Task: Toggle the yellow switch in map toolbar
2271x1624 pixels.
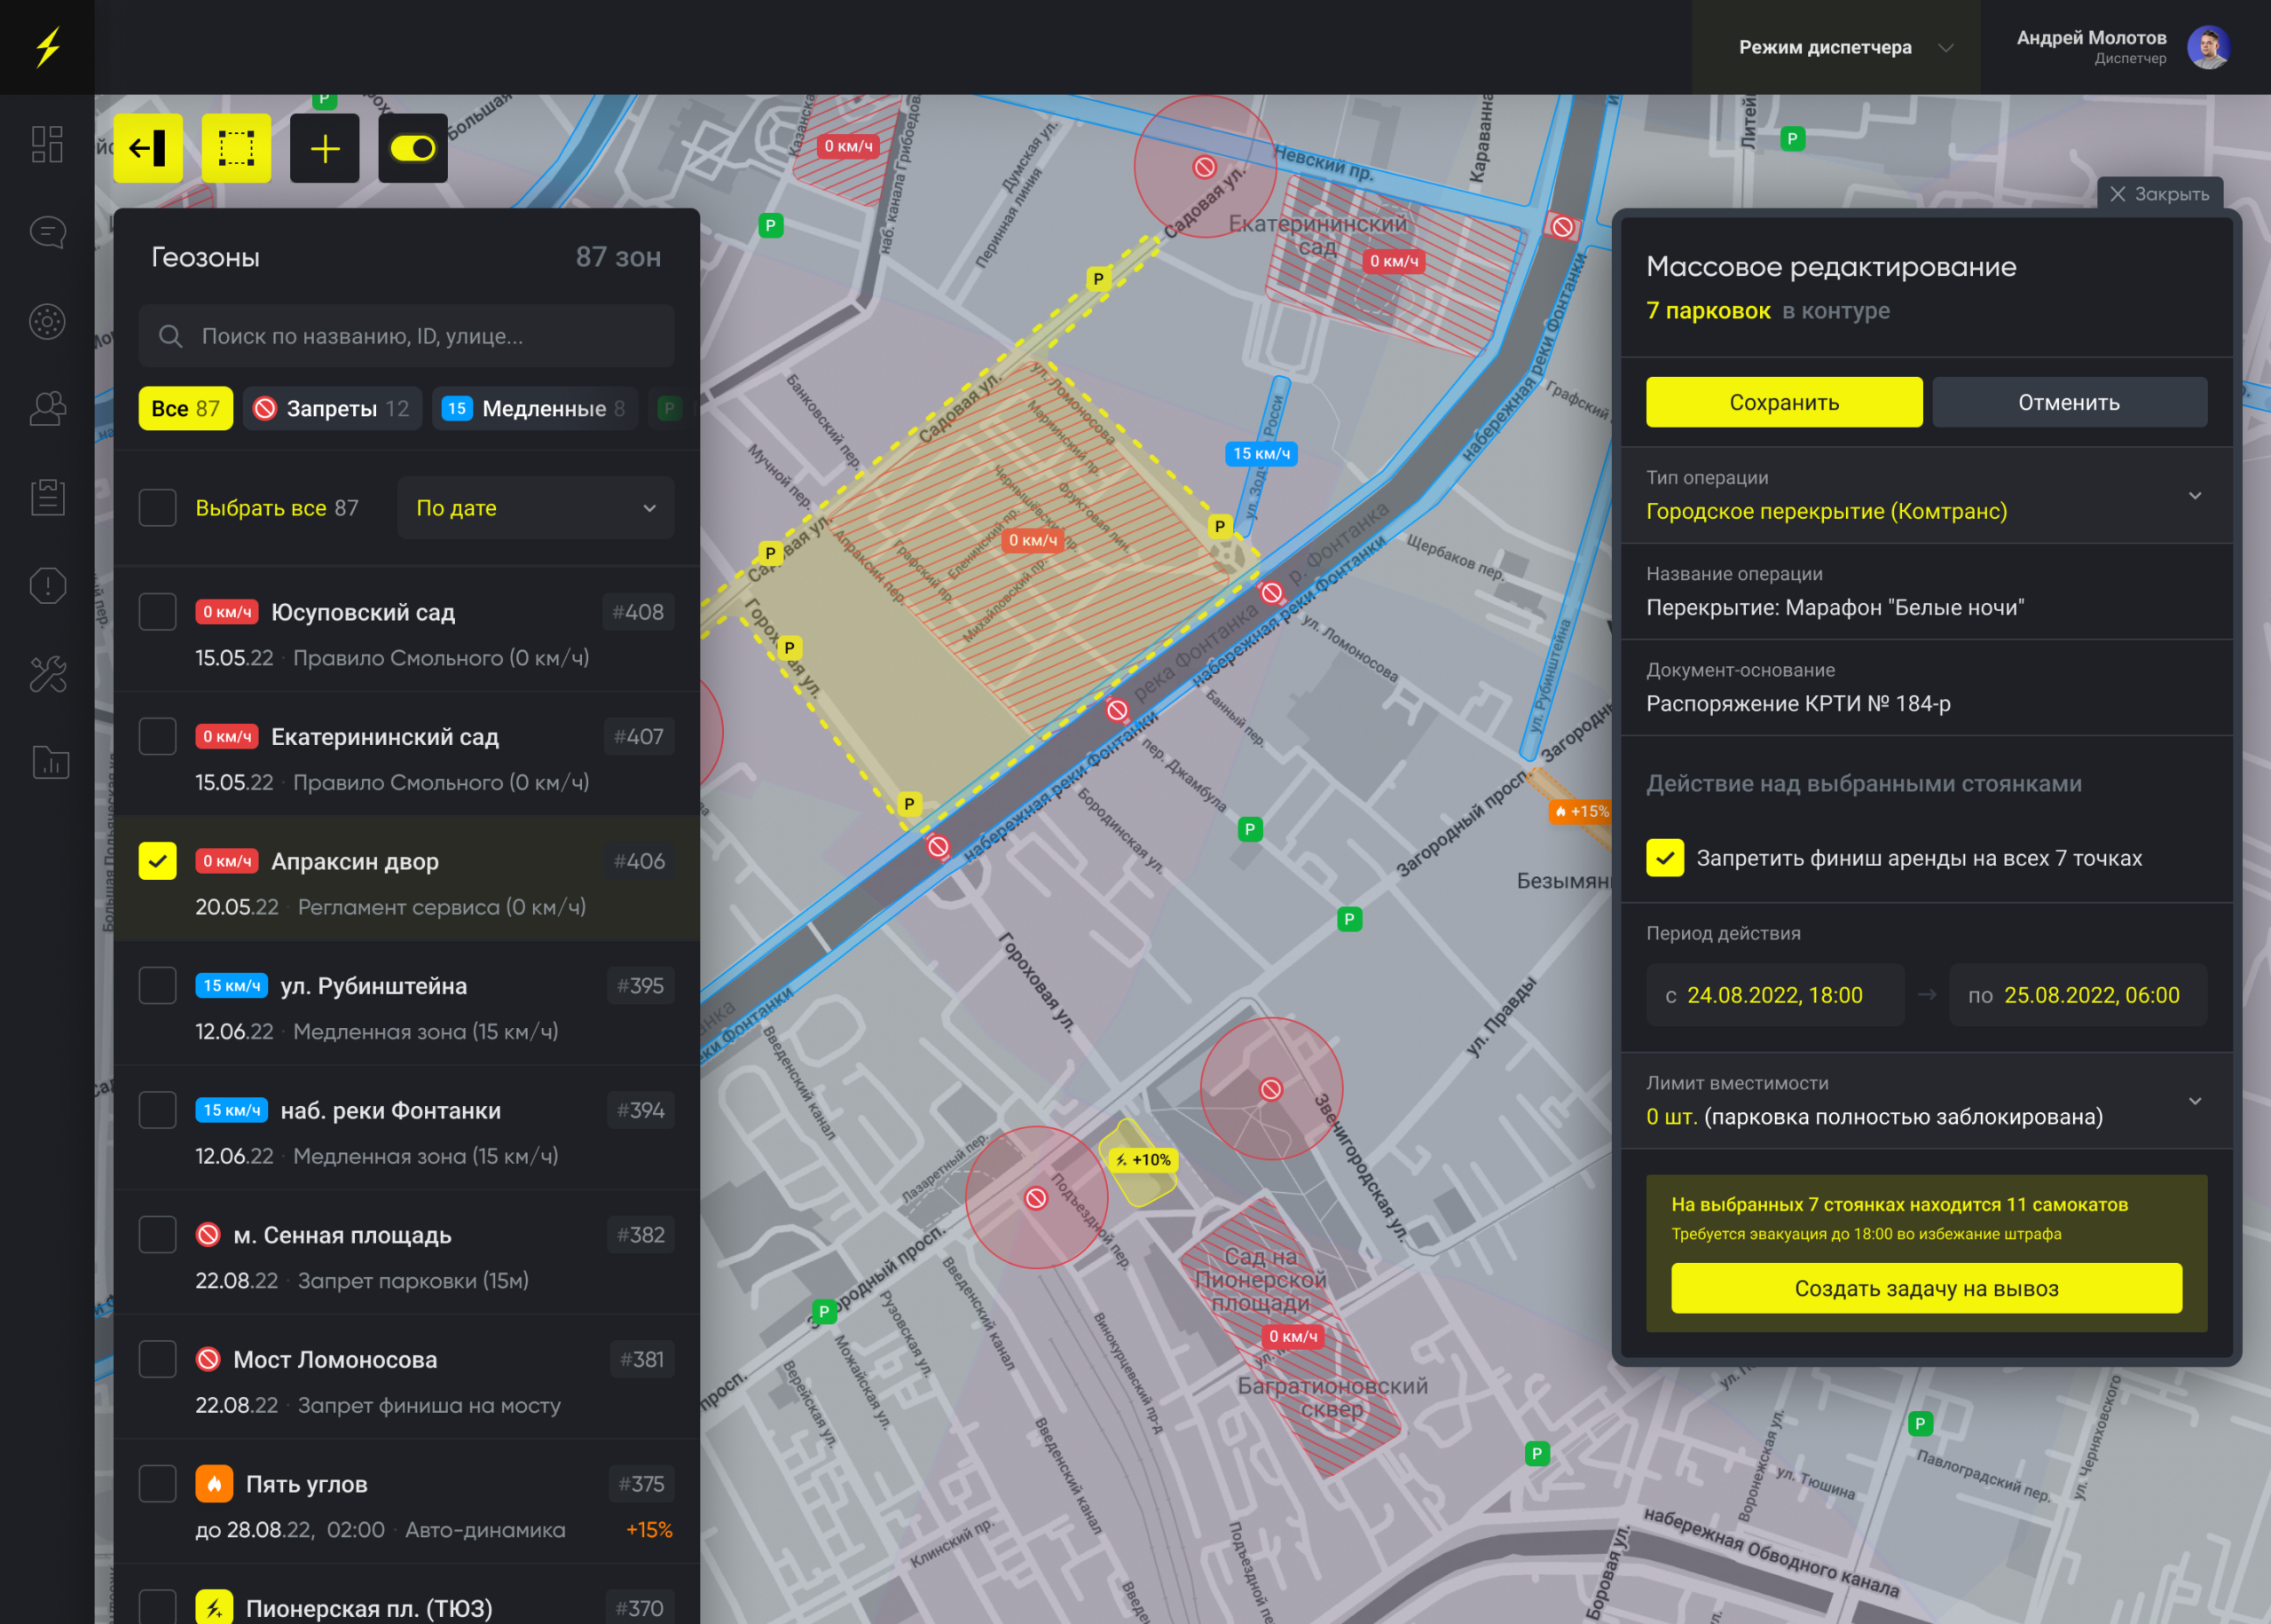Action: [x=413, y=148]
